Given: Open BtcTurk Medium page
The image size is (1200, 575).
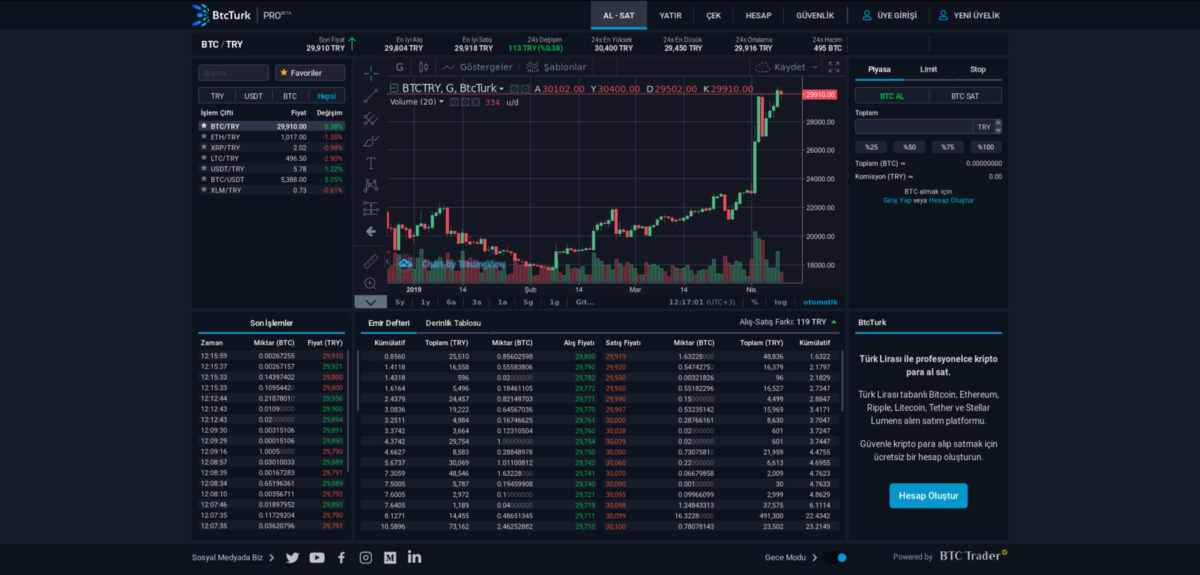Looking at the screenshot, I should coord(390,557).
